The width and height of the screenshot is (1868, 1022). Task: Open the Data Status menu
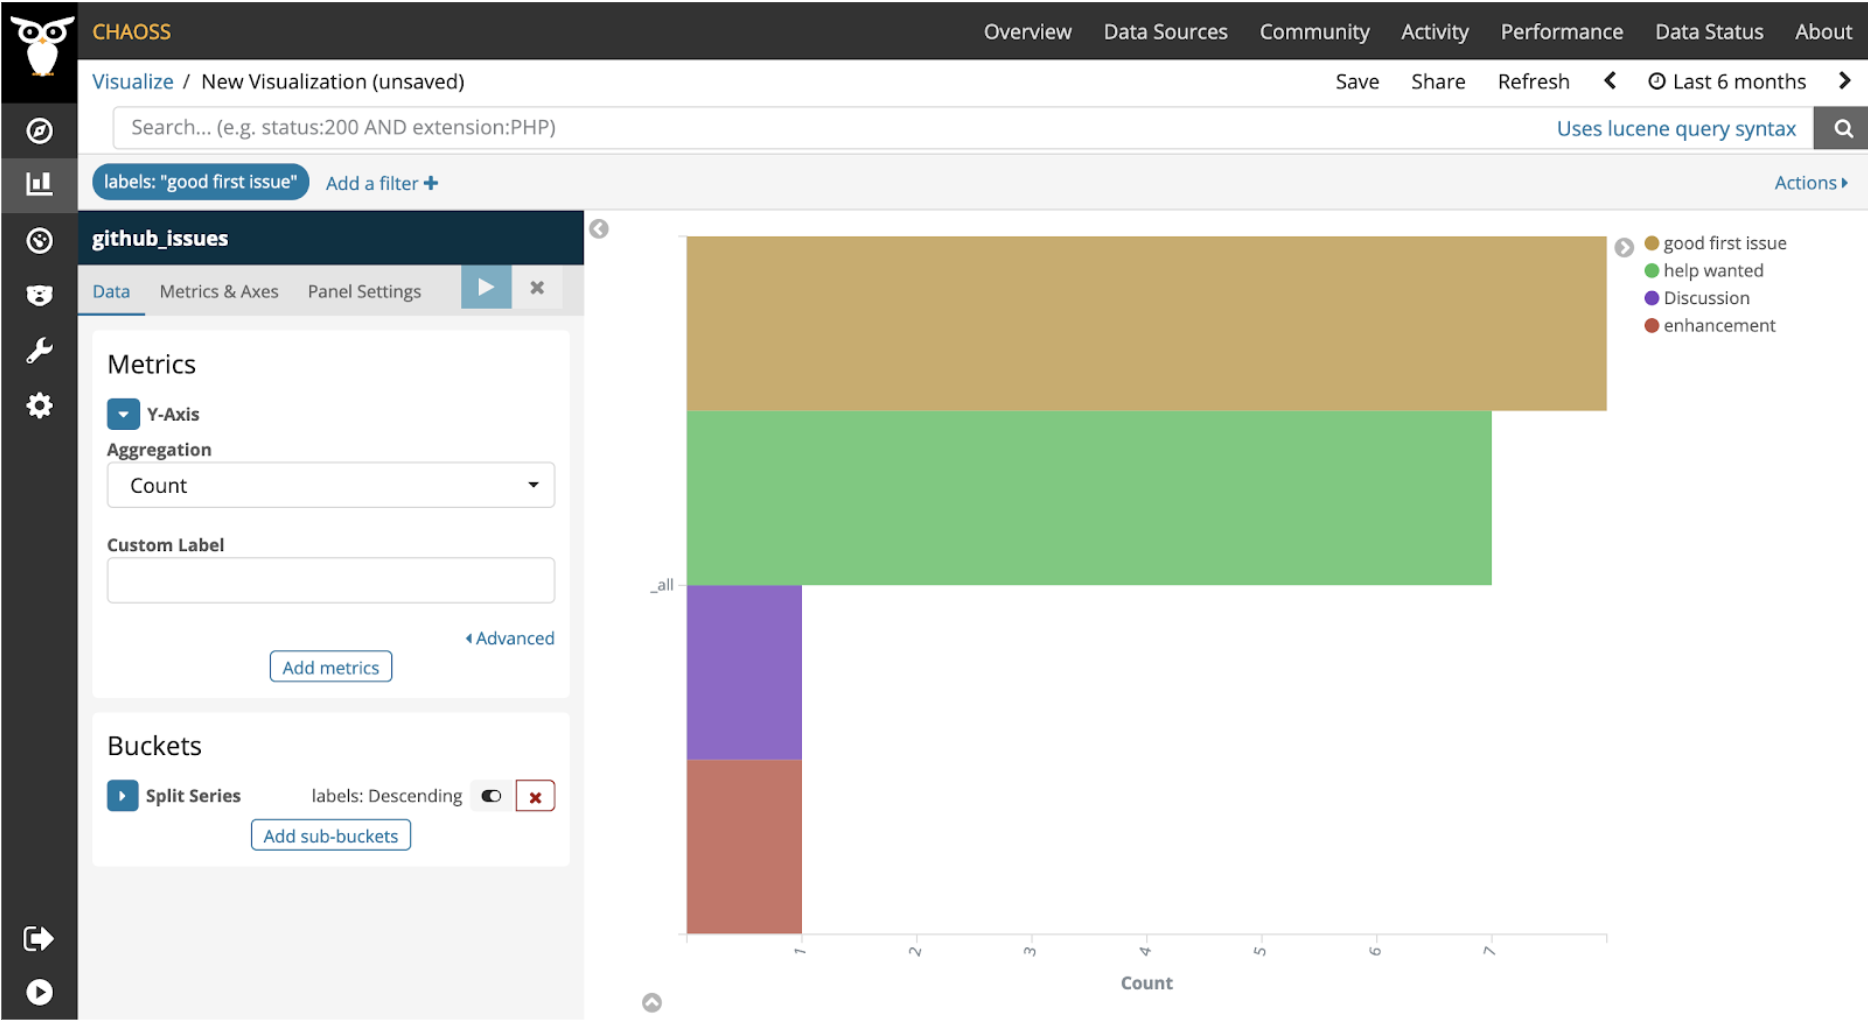pos(1708,32)
